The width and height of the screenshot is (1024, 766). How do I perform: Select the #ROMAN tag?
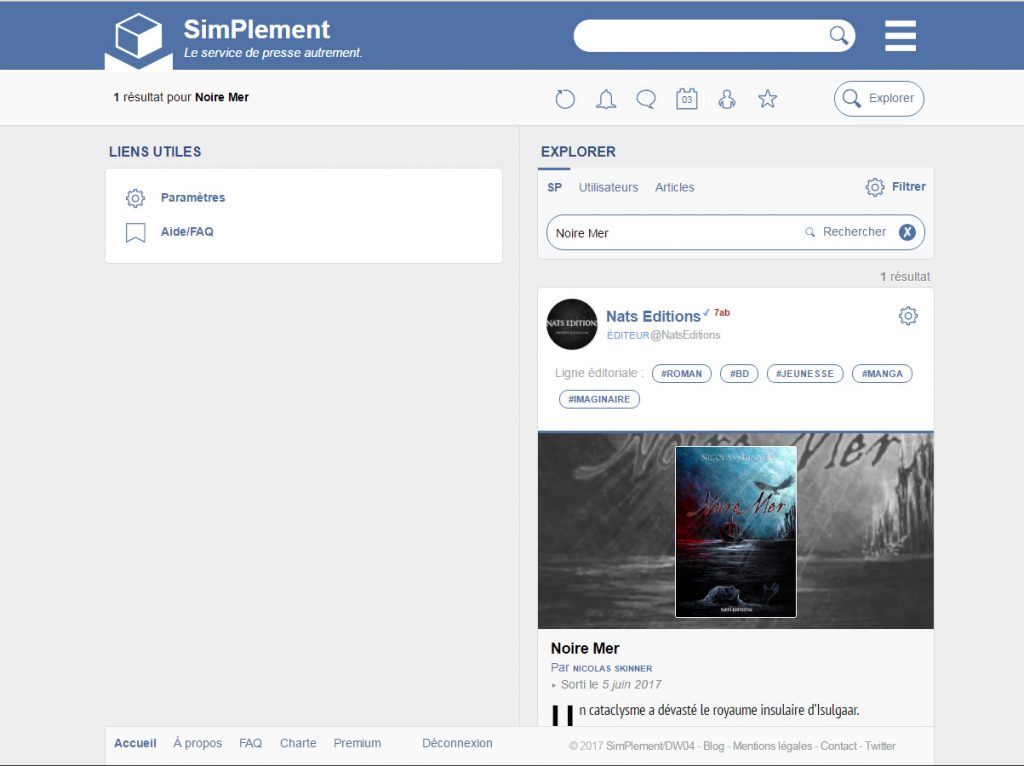pos(681,374)
